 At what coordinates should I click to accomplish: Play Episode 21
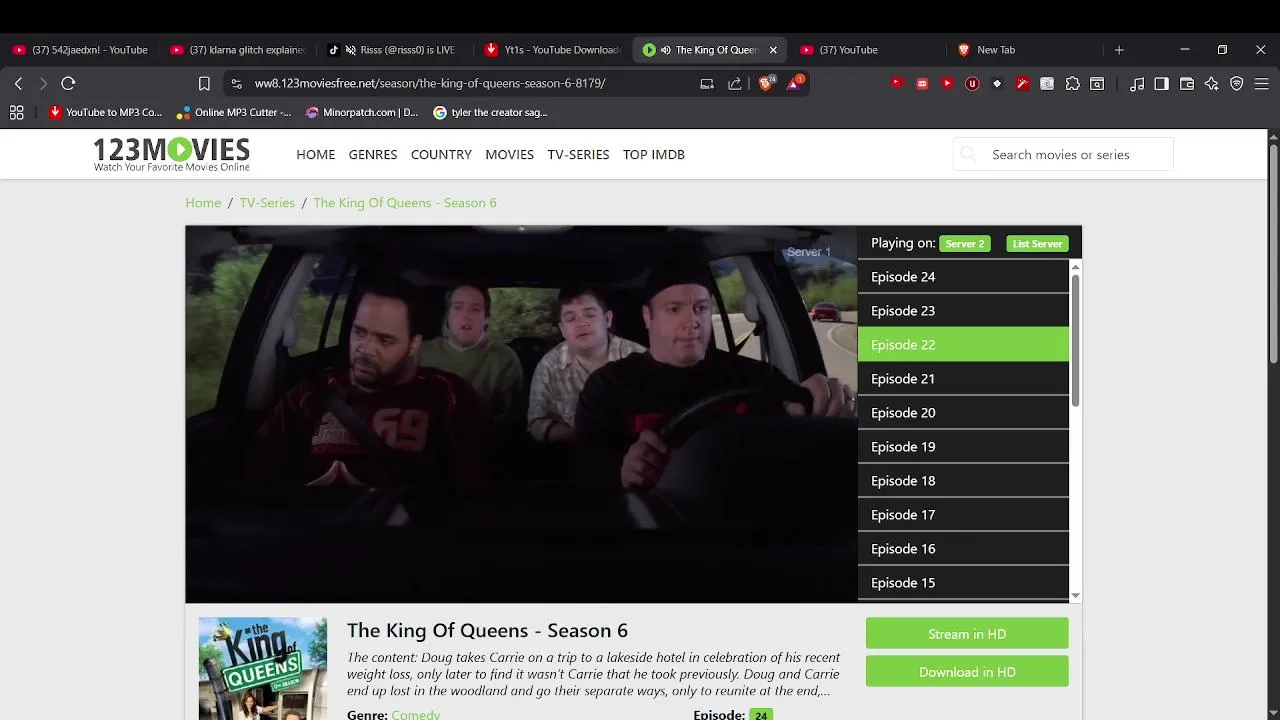click(x=963, y=379)
